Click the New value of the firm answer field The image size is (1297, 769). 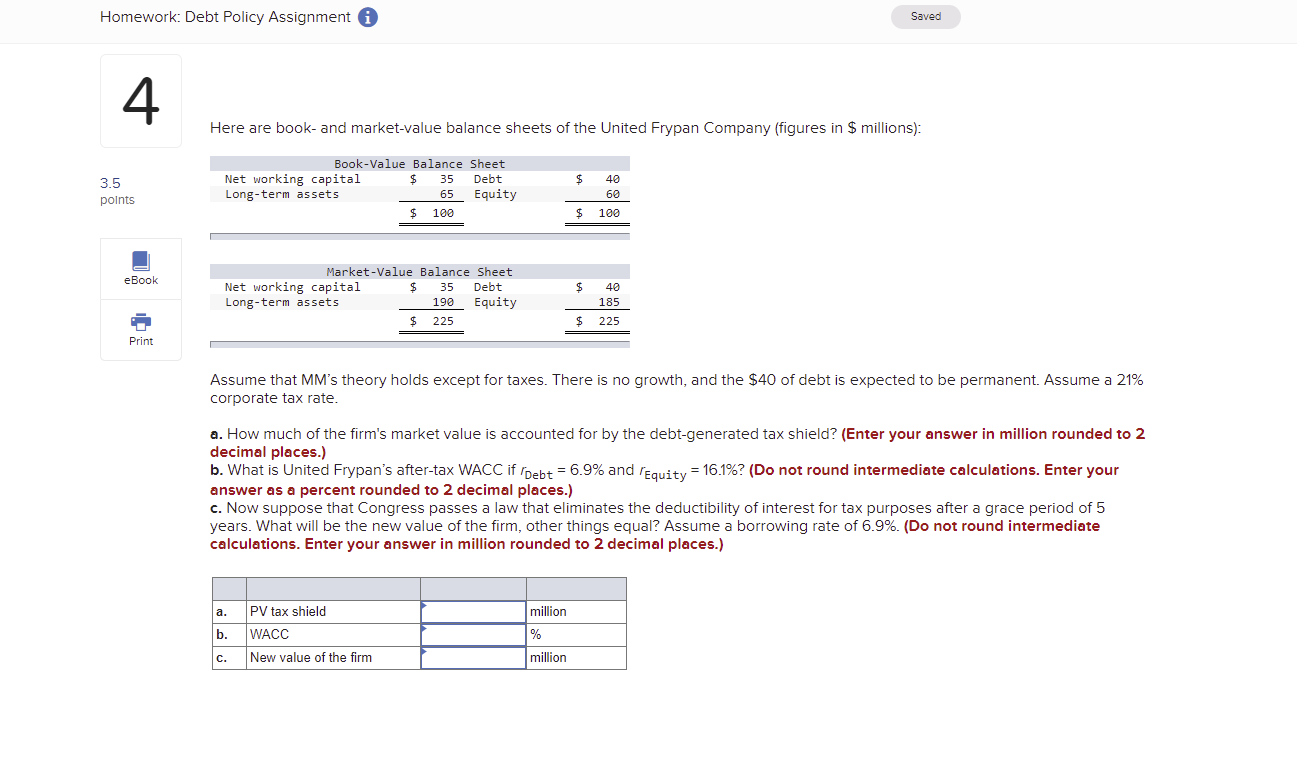(473, 657)
